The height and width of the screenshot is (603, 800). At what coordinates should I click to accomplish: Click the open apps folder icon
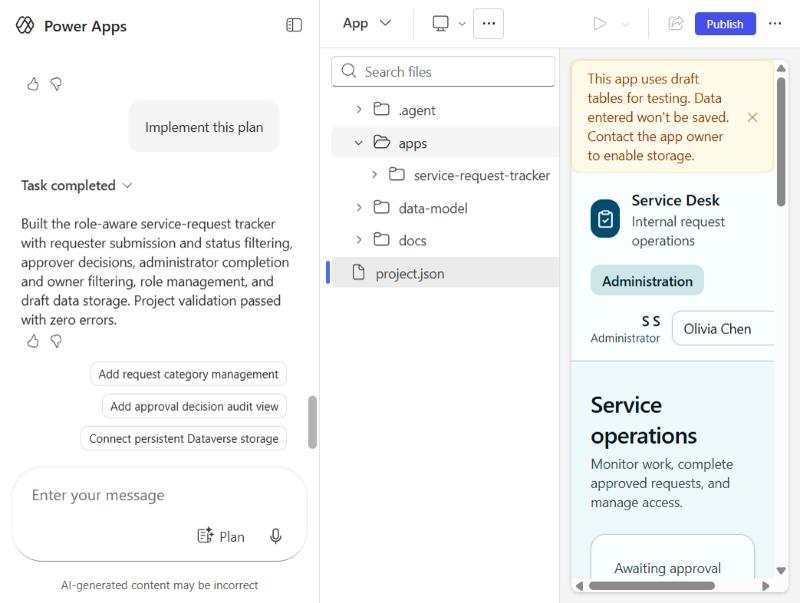[x=382, y=142]
